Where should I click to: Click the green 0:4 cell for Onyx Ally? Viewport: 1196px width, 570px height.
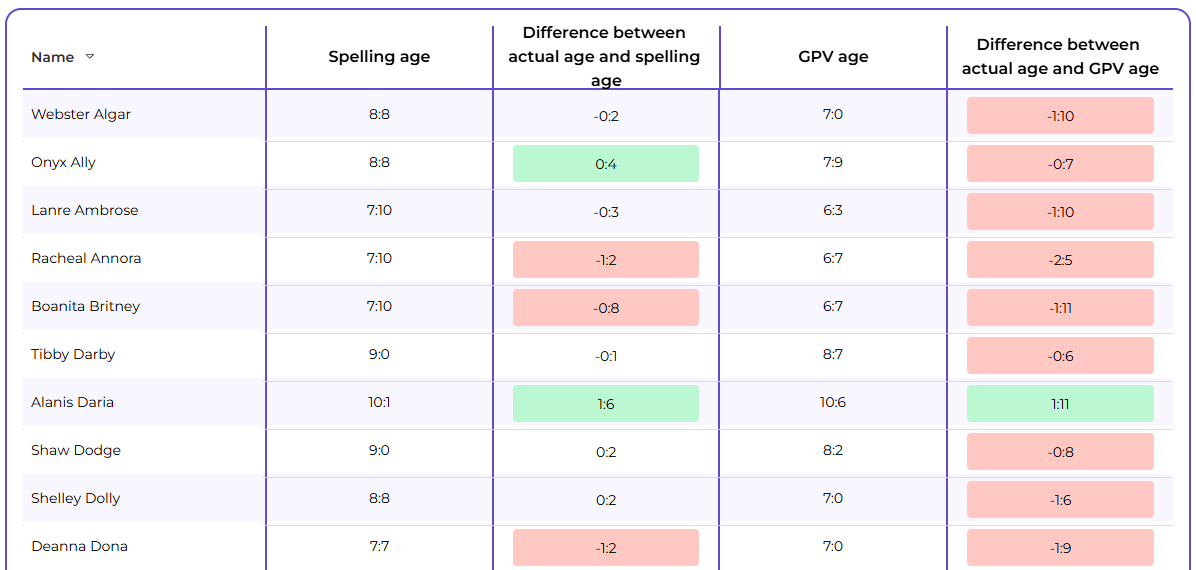[606, 164]
